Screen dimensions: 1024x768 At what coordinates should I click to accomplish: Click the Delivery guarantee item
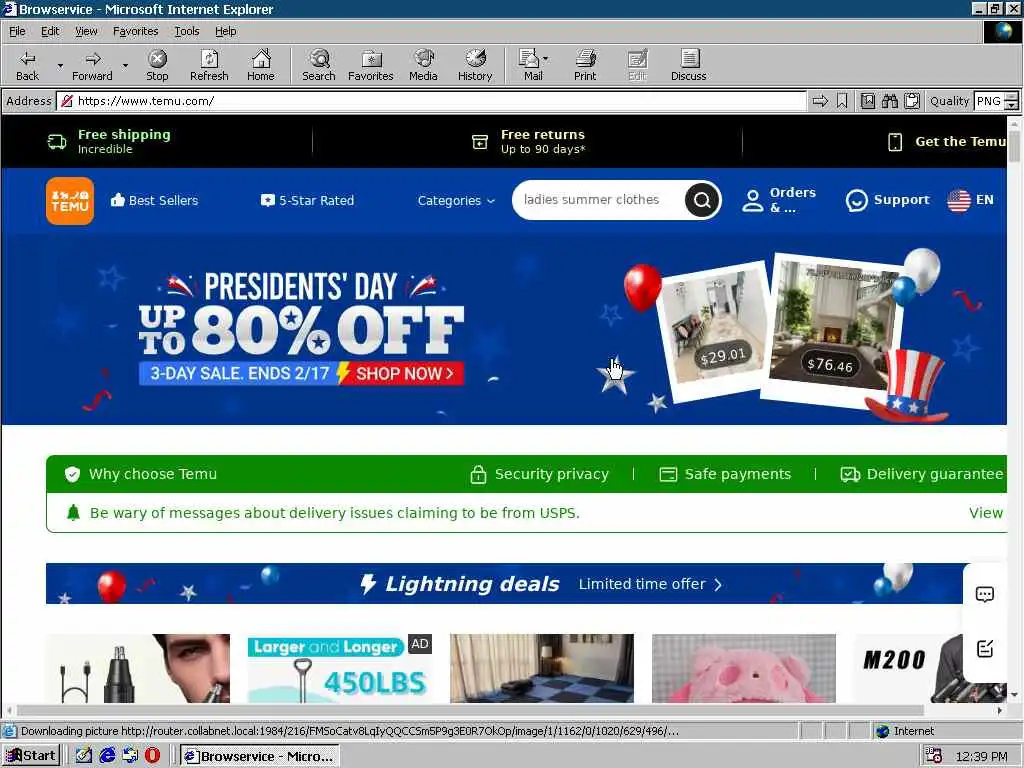coord(921,474)
